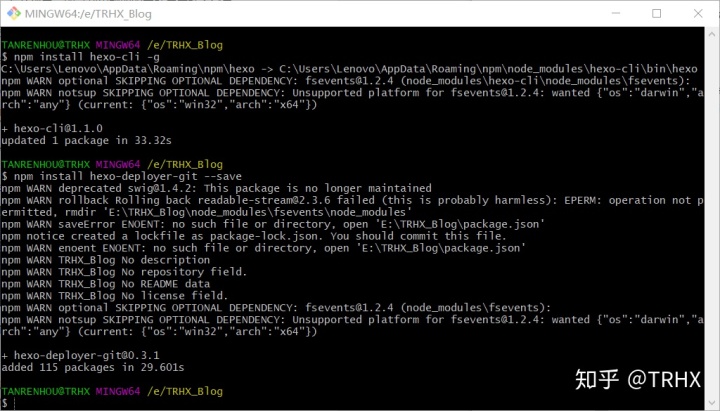Minimize the MINGW64 terminal window

tap(616, 13)
